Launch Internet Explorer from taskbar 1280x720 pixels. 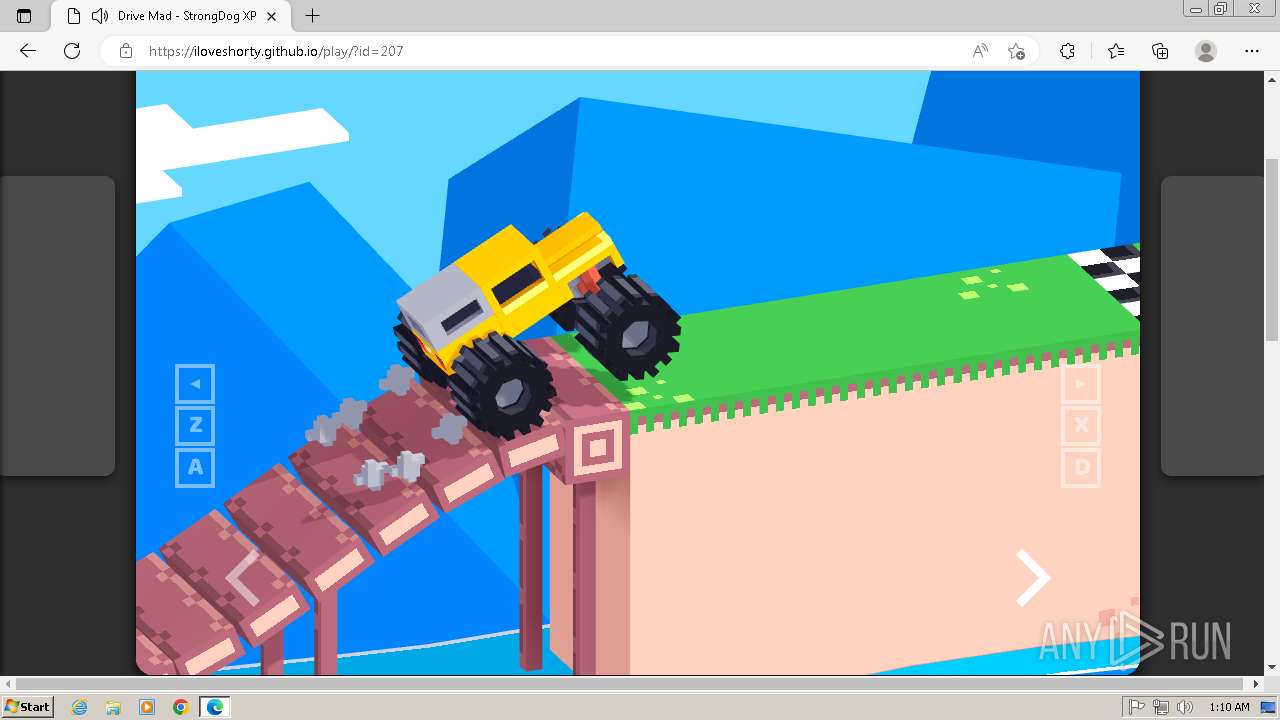[x=79, y=707]
